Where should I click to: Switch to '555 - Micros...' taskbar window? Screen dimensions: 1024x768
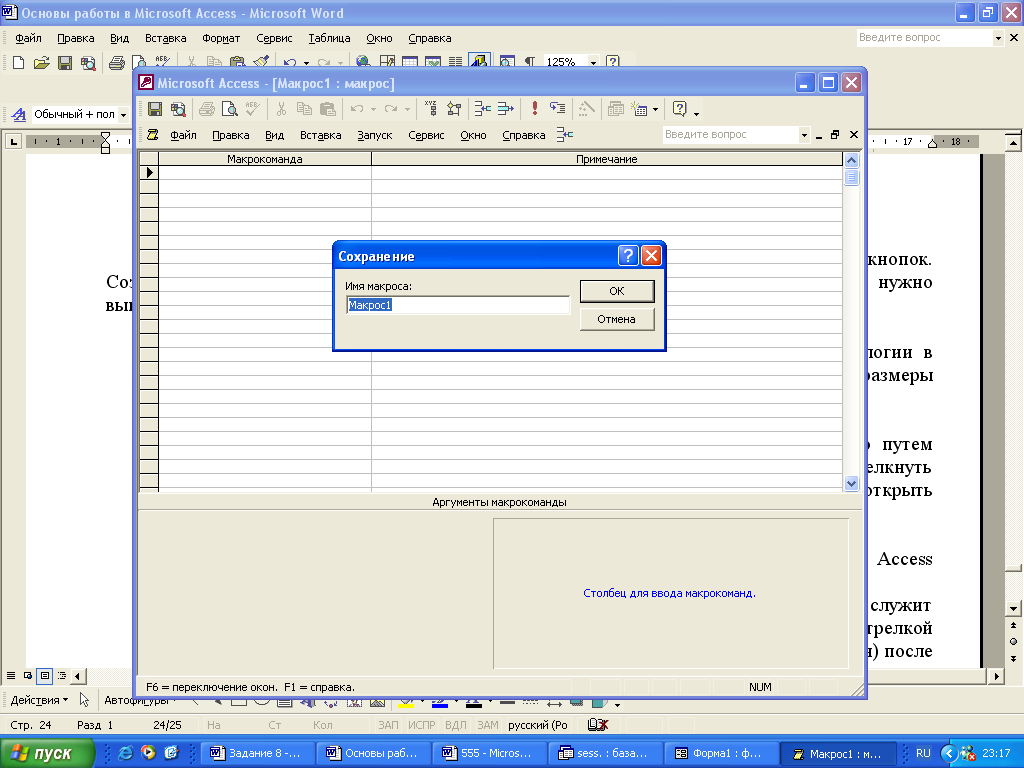click(490, 754)
